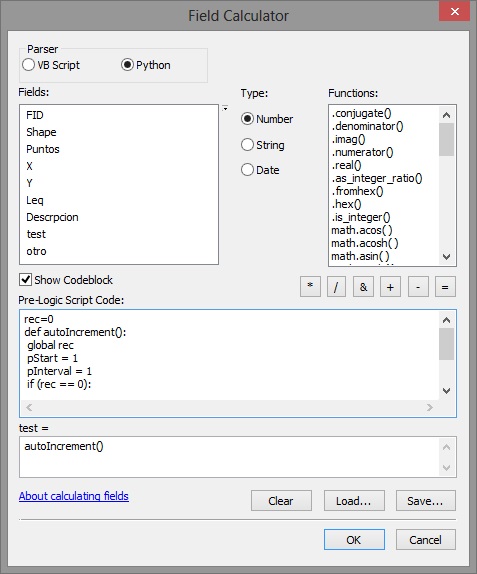Click the 'pStart = 1' code line
The image size is (477, 574).
coord(52,358)
